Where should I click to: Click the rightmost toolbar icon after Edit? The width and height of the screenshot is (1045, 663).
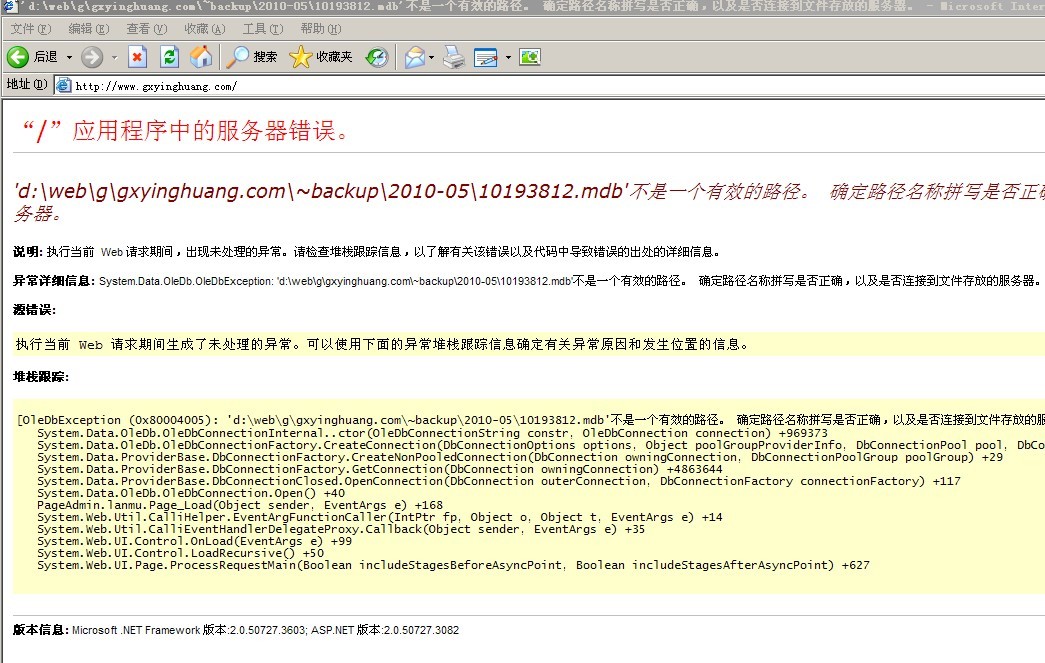pyautogui.click(x=530, y=57)
